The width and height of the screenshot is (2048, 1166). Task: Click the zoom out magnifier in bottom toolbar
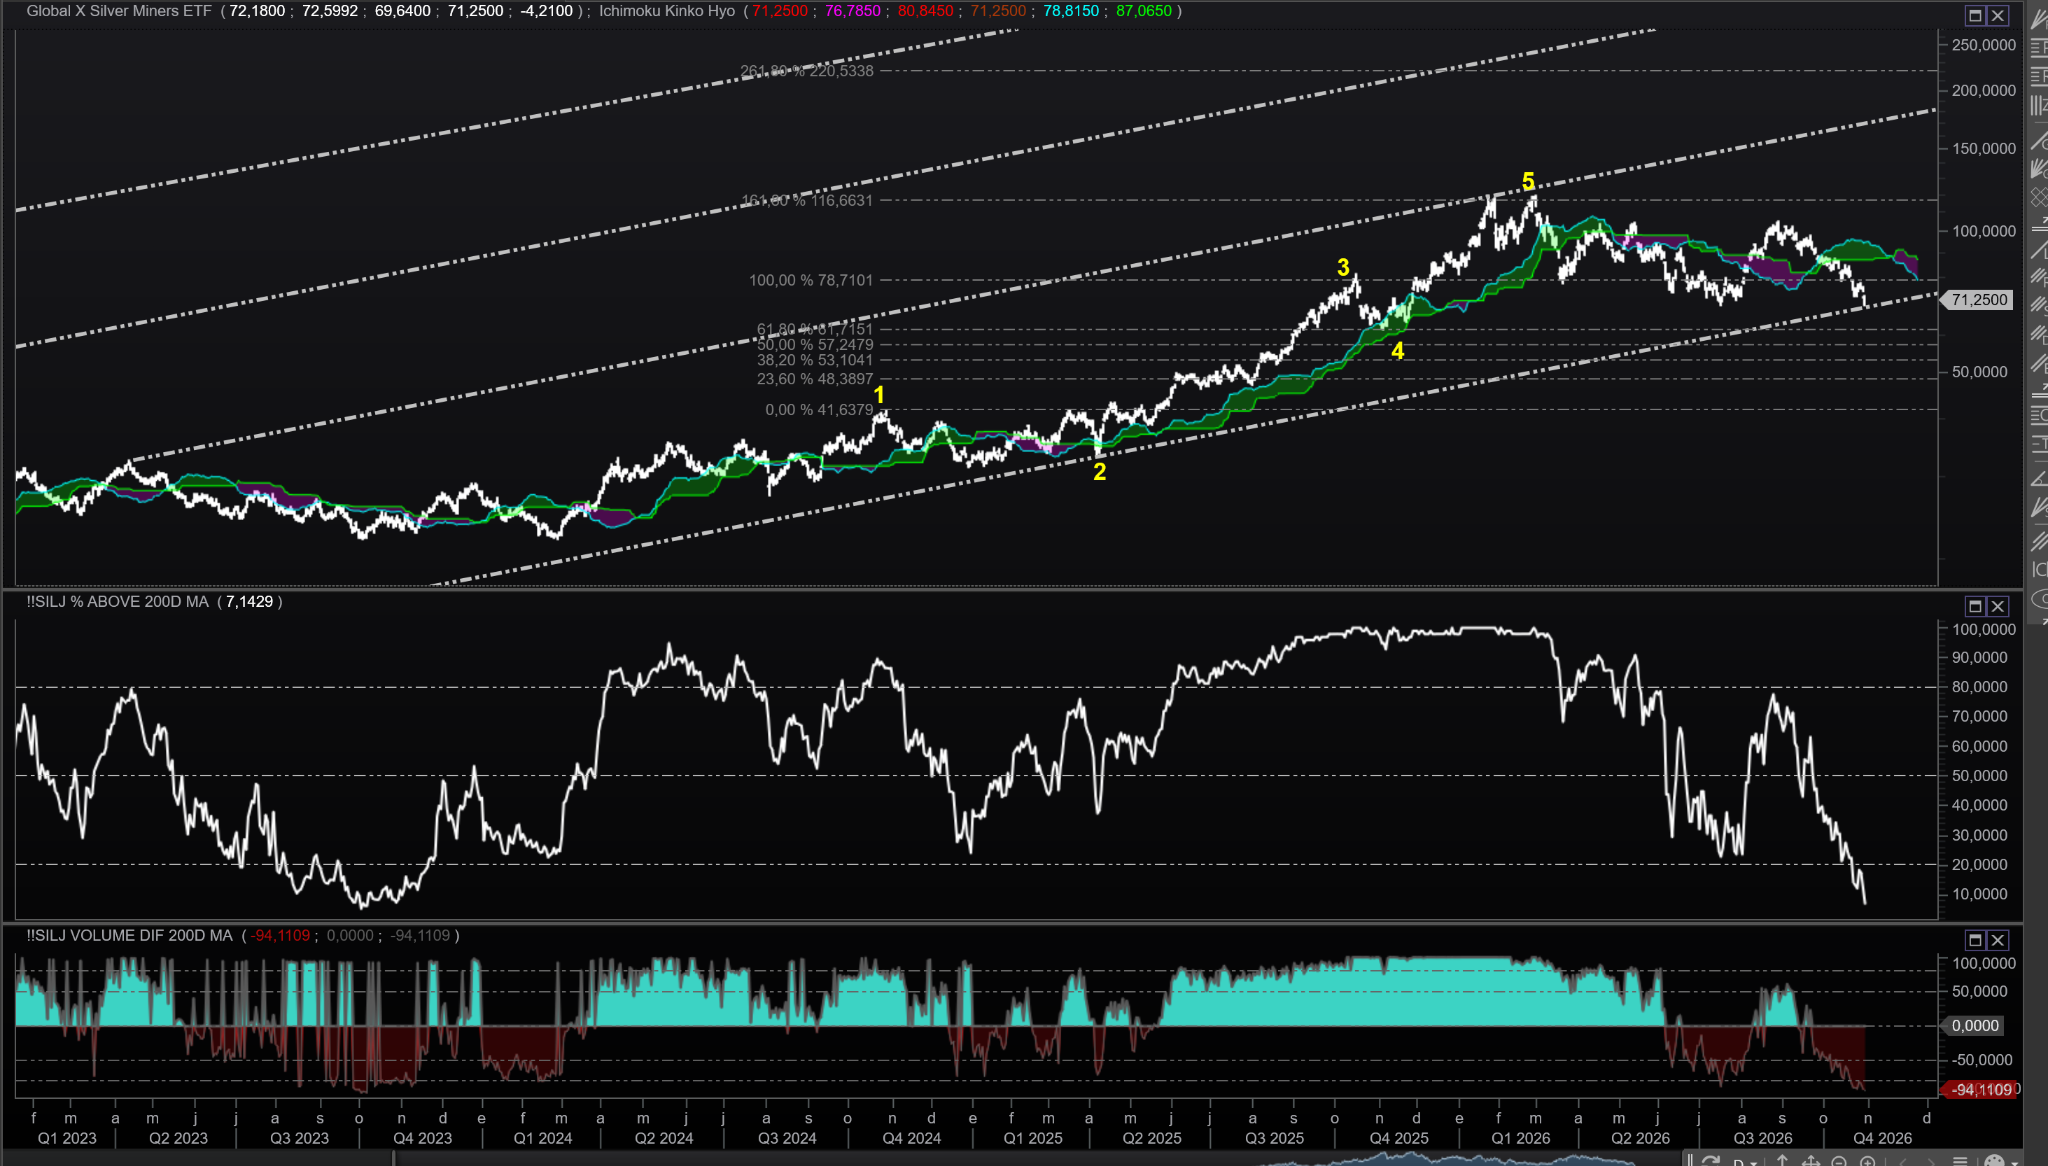1838,1162
